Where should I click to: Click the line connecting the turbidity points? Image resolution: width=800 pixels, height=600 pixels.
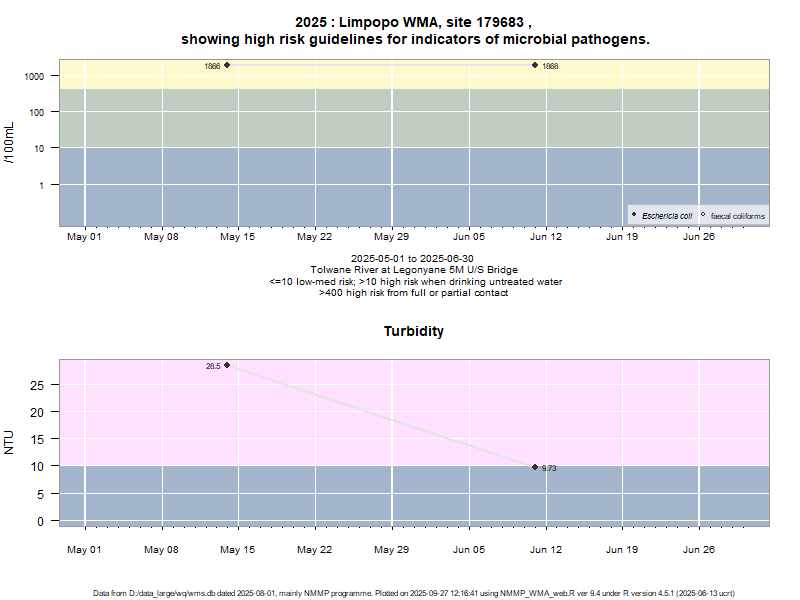(x=381, y=416)
